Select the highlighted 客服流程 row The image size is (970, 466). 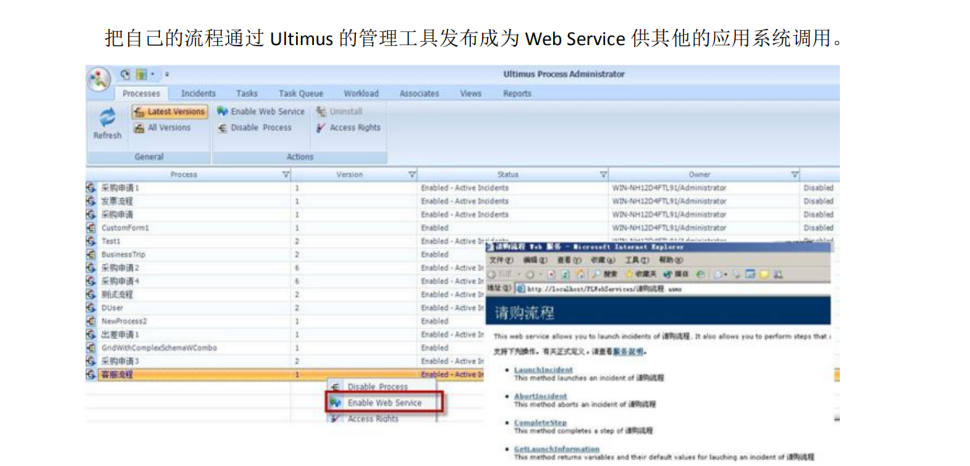(286, 374)
